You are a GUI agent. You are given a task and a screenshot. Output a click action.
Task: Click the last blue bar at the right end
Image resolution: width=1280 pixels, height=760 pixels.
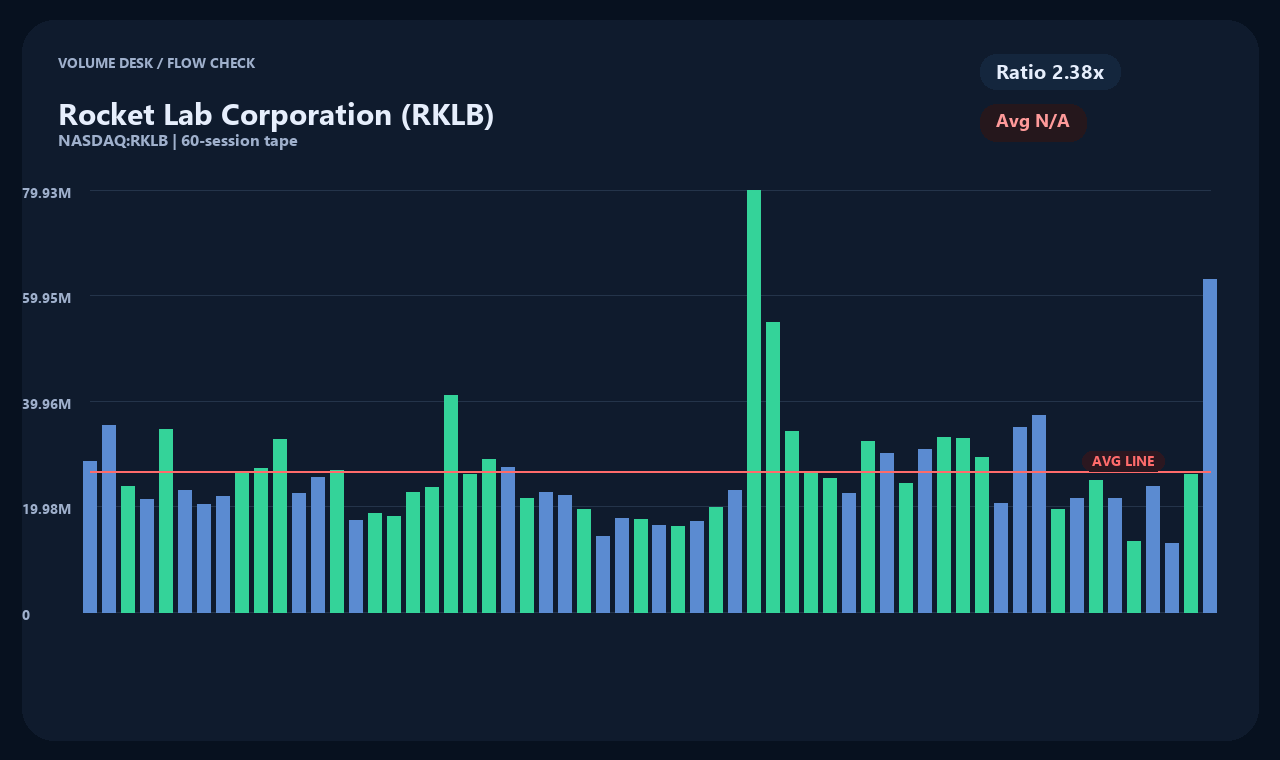coord(1210,446)
